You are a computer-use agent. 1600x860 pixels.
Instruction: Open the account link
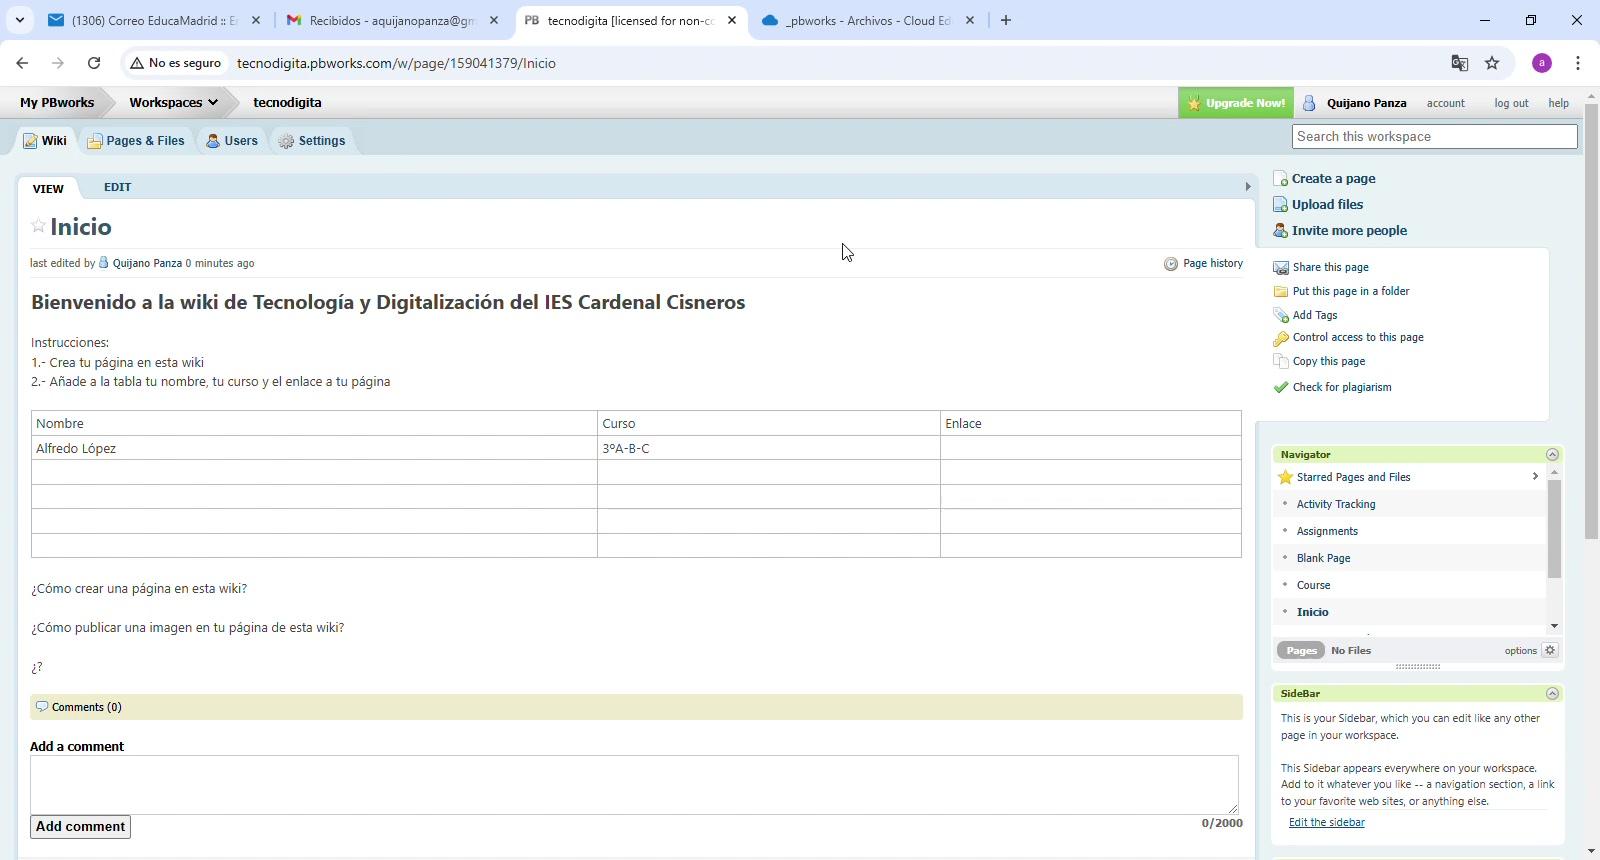pyautogui.click(x=1446, y=103)
